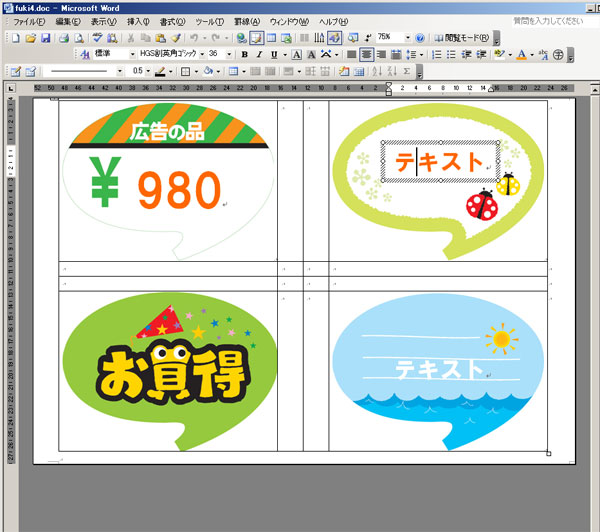Open the HGS font name dropdown
The image size is (600, 532).
(202, 54)
